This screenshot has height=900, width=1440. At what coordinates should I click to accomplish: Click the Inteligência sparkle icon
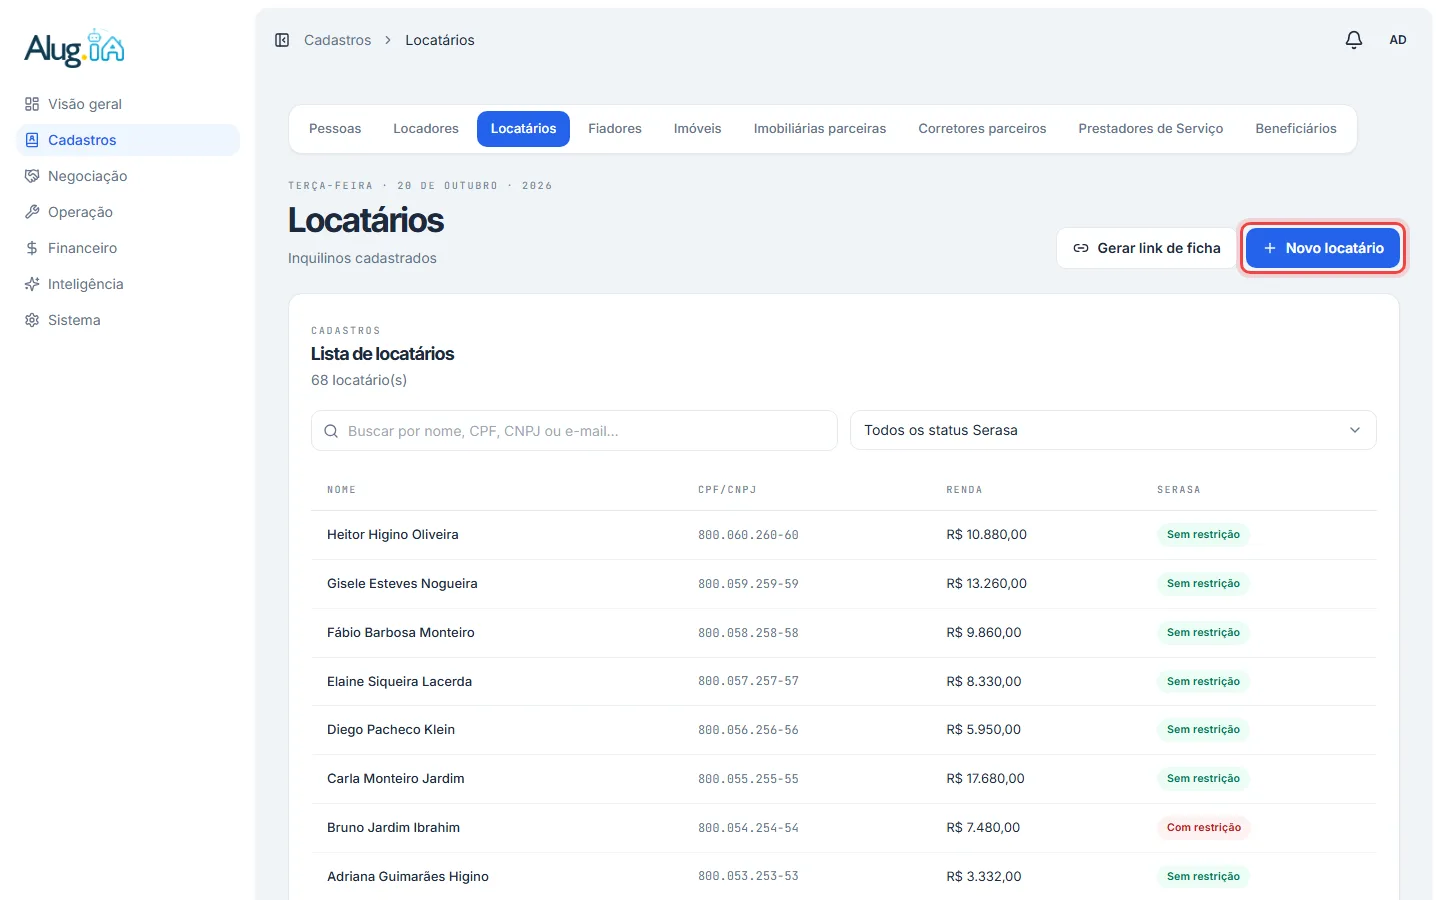coord(32,284)
